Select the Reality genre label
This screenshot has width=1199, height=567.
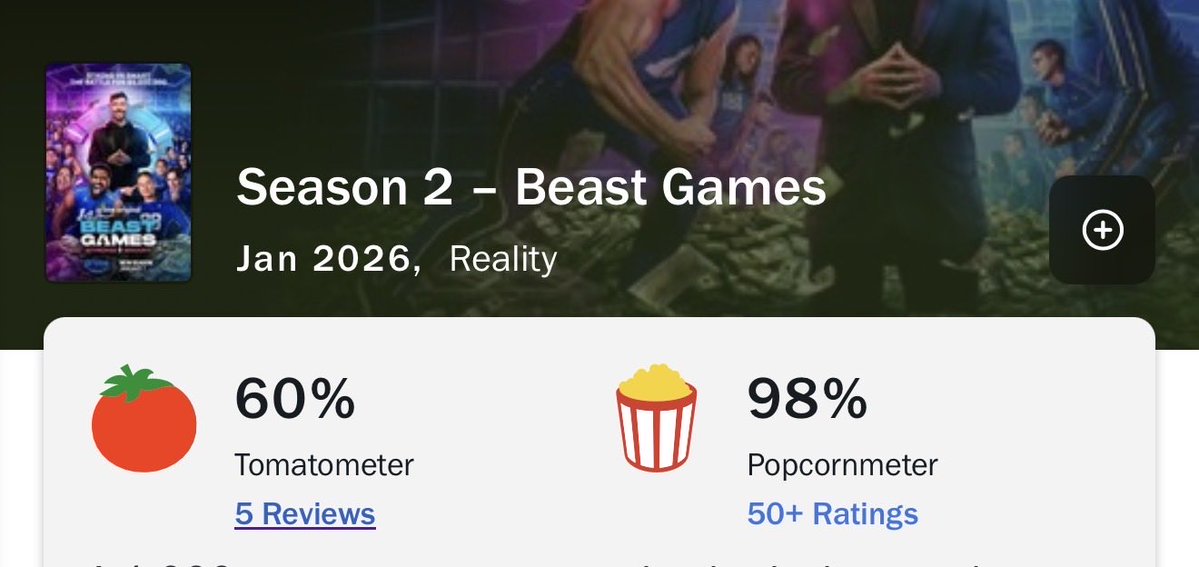tap(503, 259)
